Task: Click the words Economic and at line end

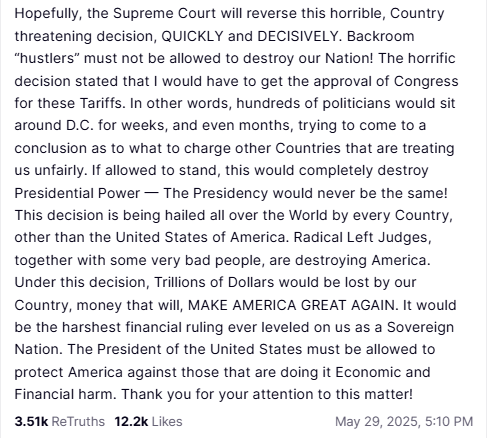Action: click(383, 372)
